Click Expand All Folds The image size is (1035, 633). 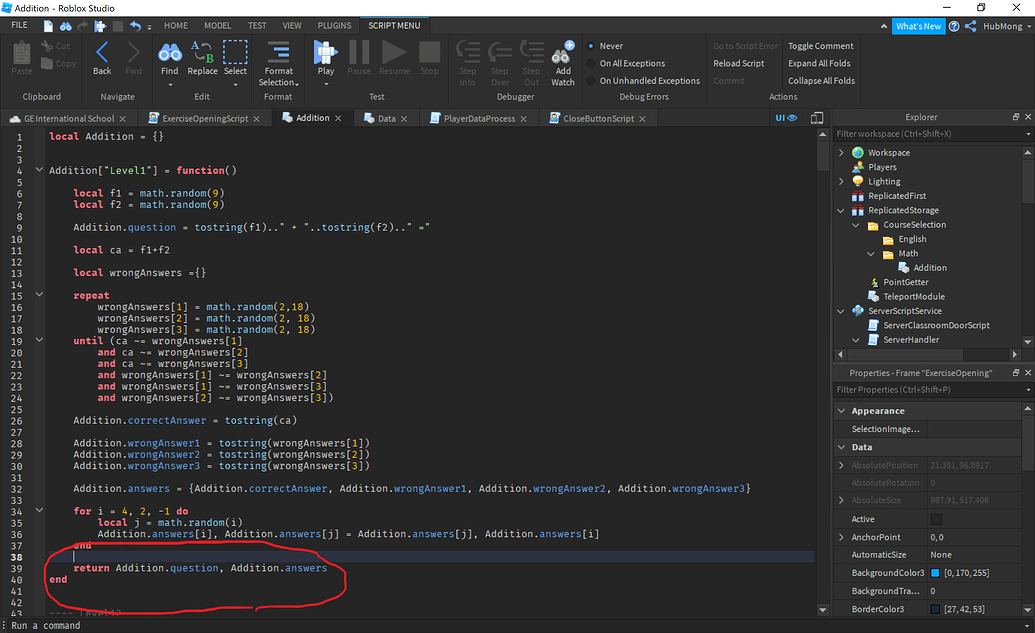[819, 63]
